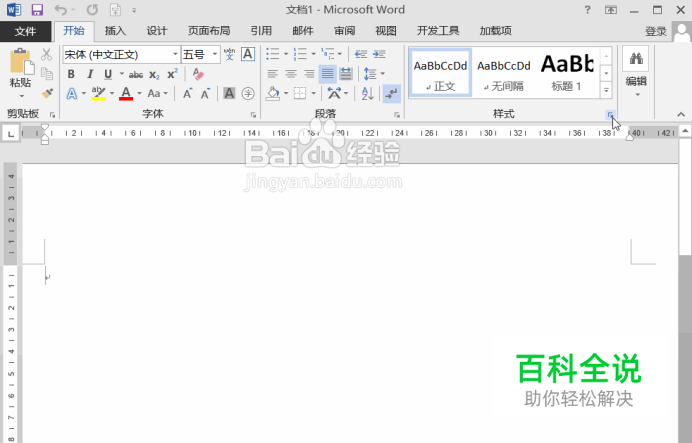692x443 pixels.
Task: Toggle Subscript x₂ formatting
Action: 154,75
